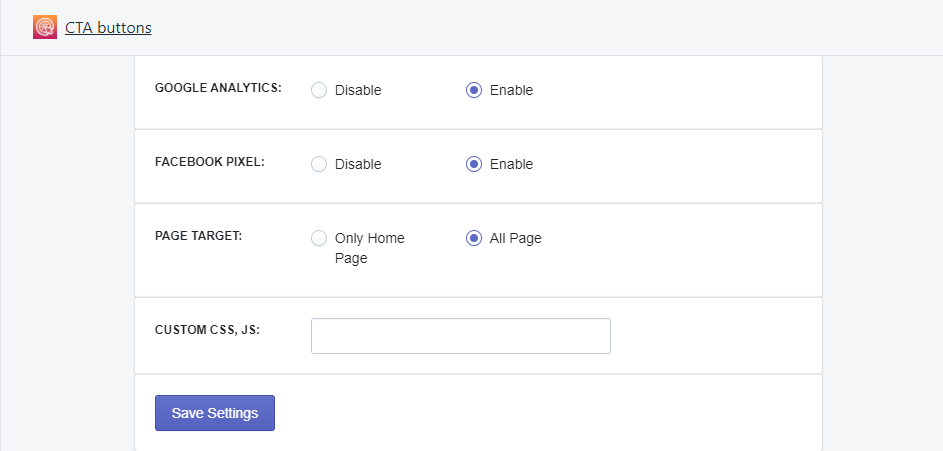Viewport: 943px width, 451px height.
Task: Click the FACEBOOK PIXEL label
Action: coord(210,162)
